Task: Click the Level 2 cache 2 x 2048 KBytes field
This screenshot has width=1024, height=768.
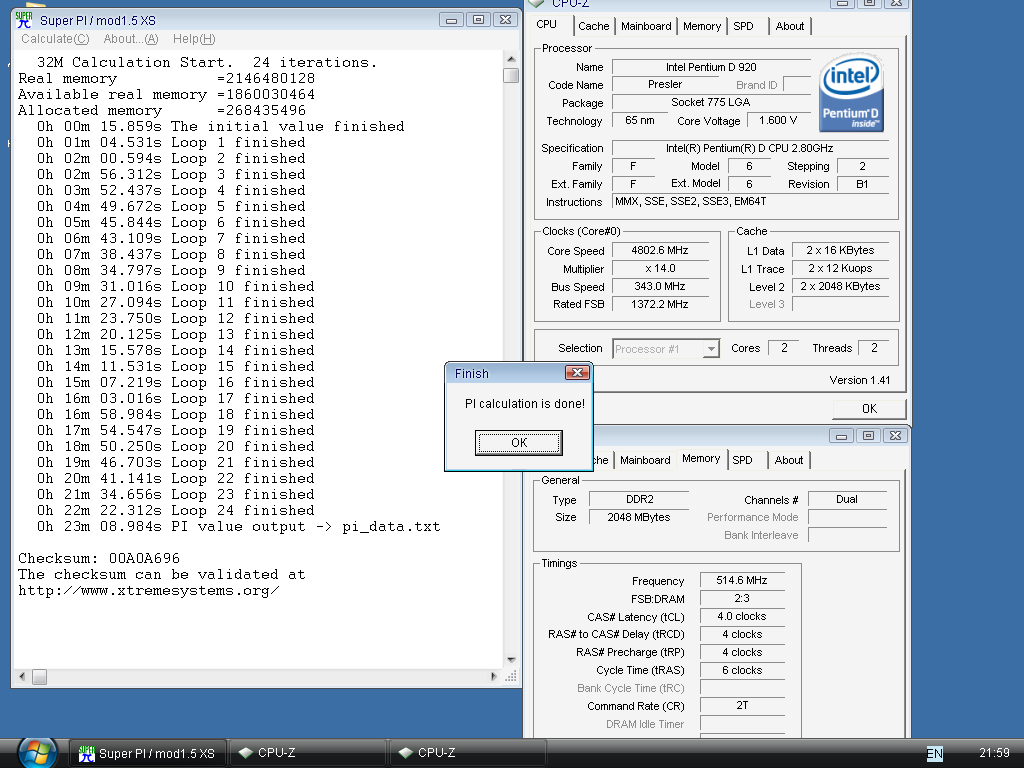Action: pyautogui.click(x=840, y=287)
